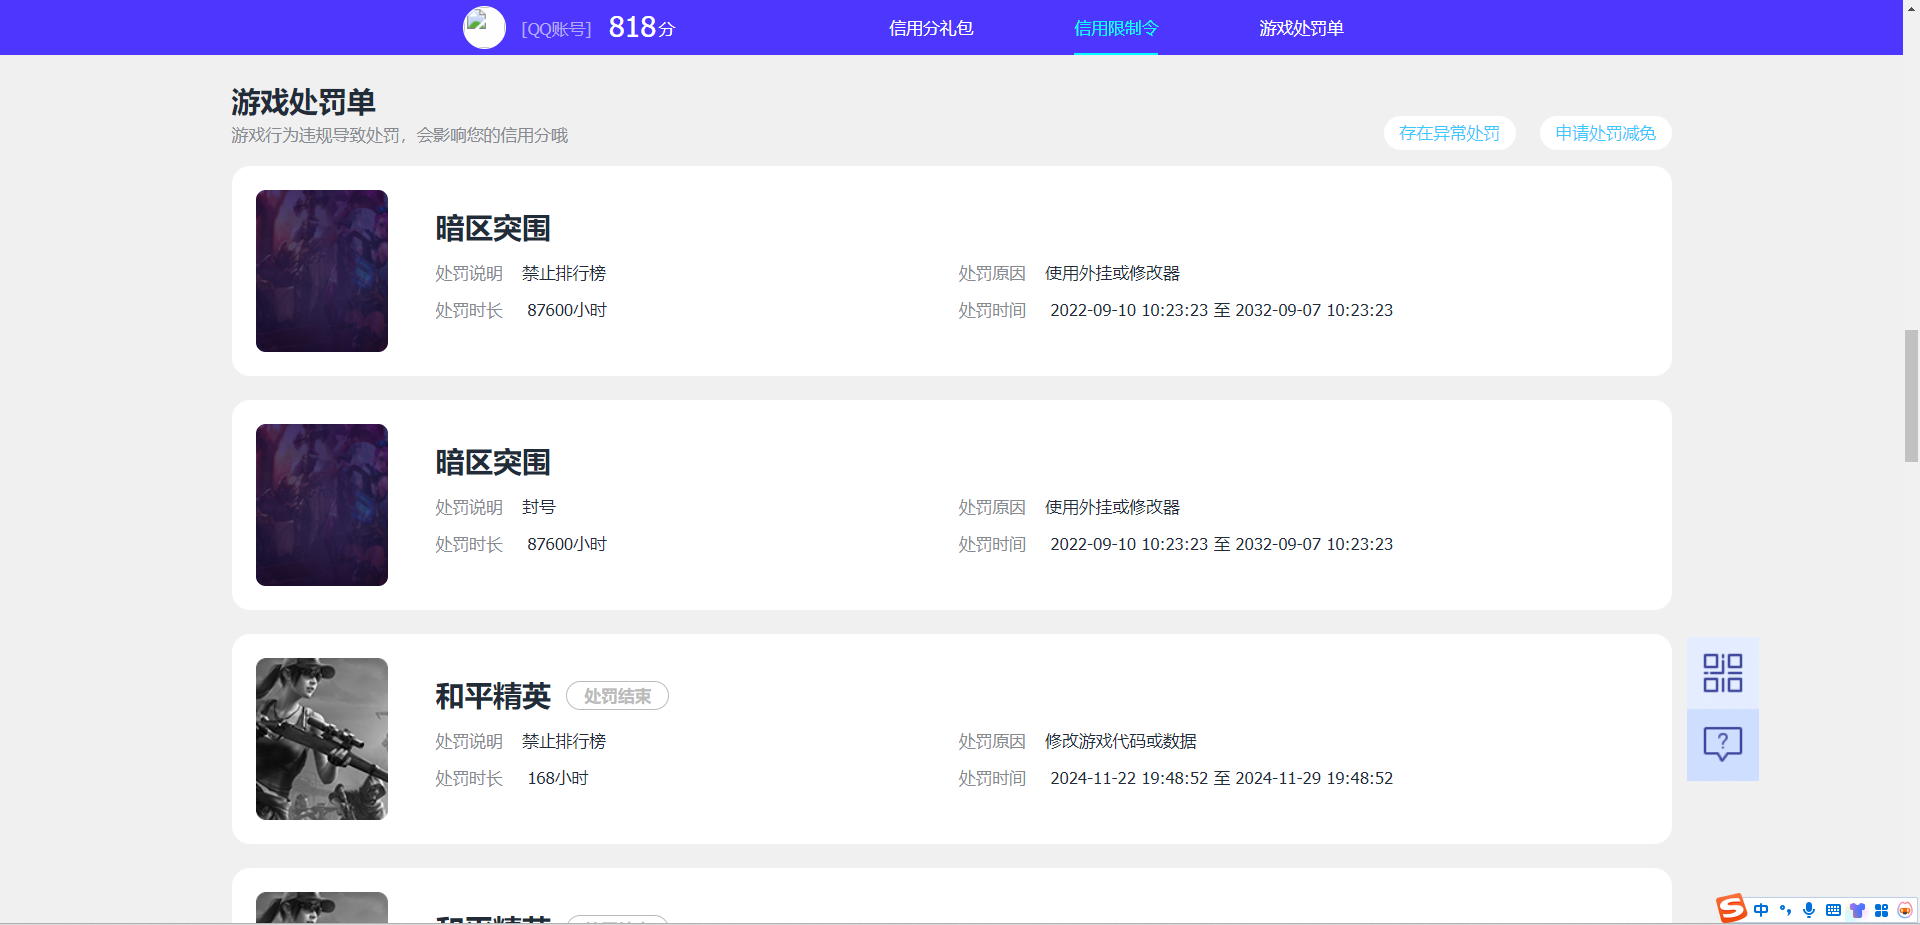Click the 处罚结束 badge beside 和平精英
Viewport: 1920px width, 925px height.
617,696
